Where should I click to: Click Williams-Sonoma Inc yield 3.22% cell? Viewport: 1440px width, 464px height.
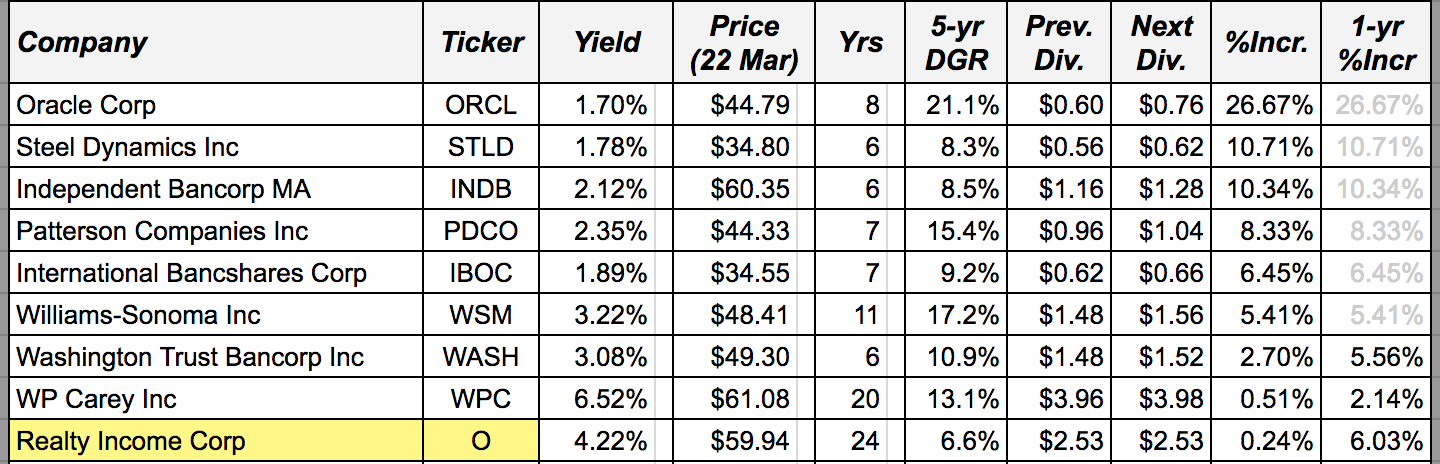point(606,315)
